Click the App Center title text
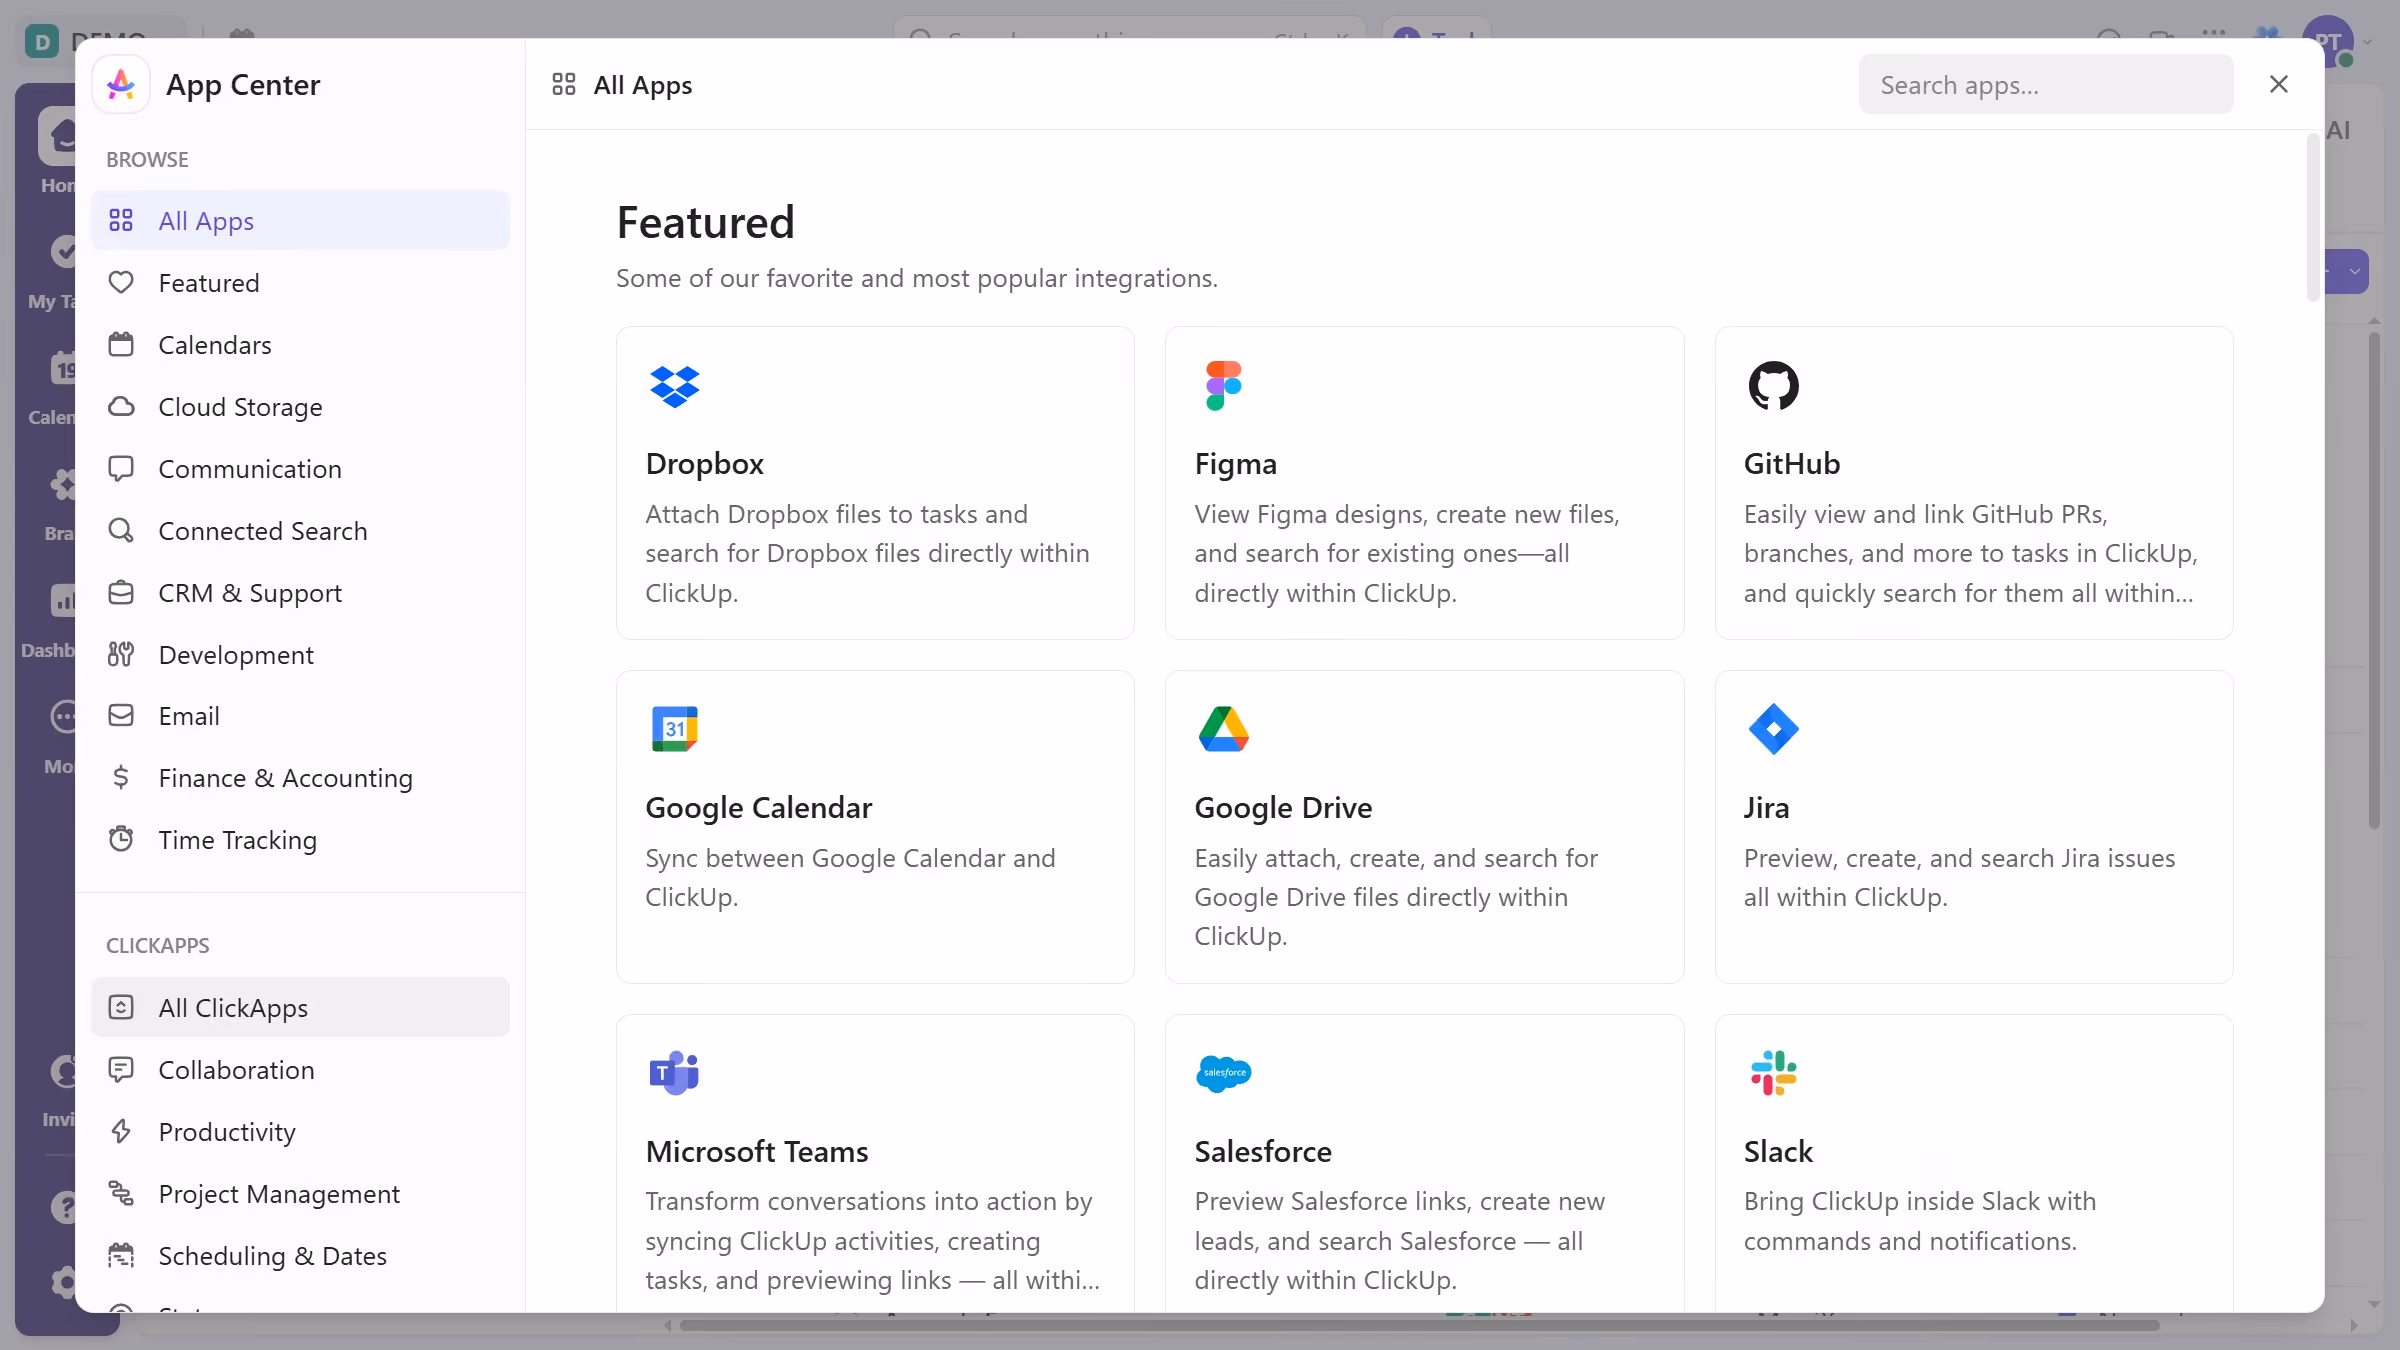Image resolution: width=2400 pixels, height=1350 pixels. 243,85
